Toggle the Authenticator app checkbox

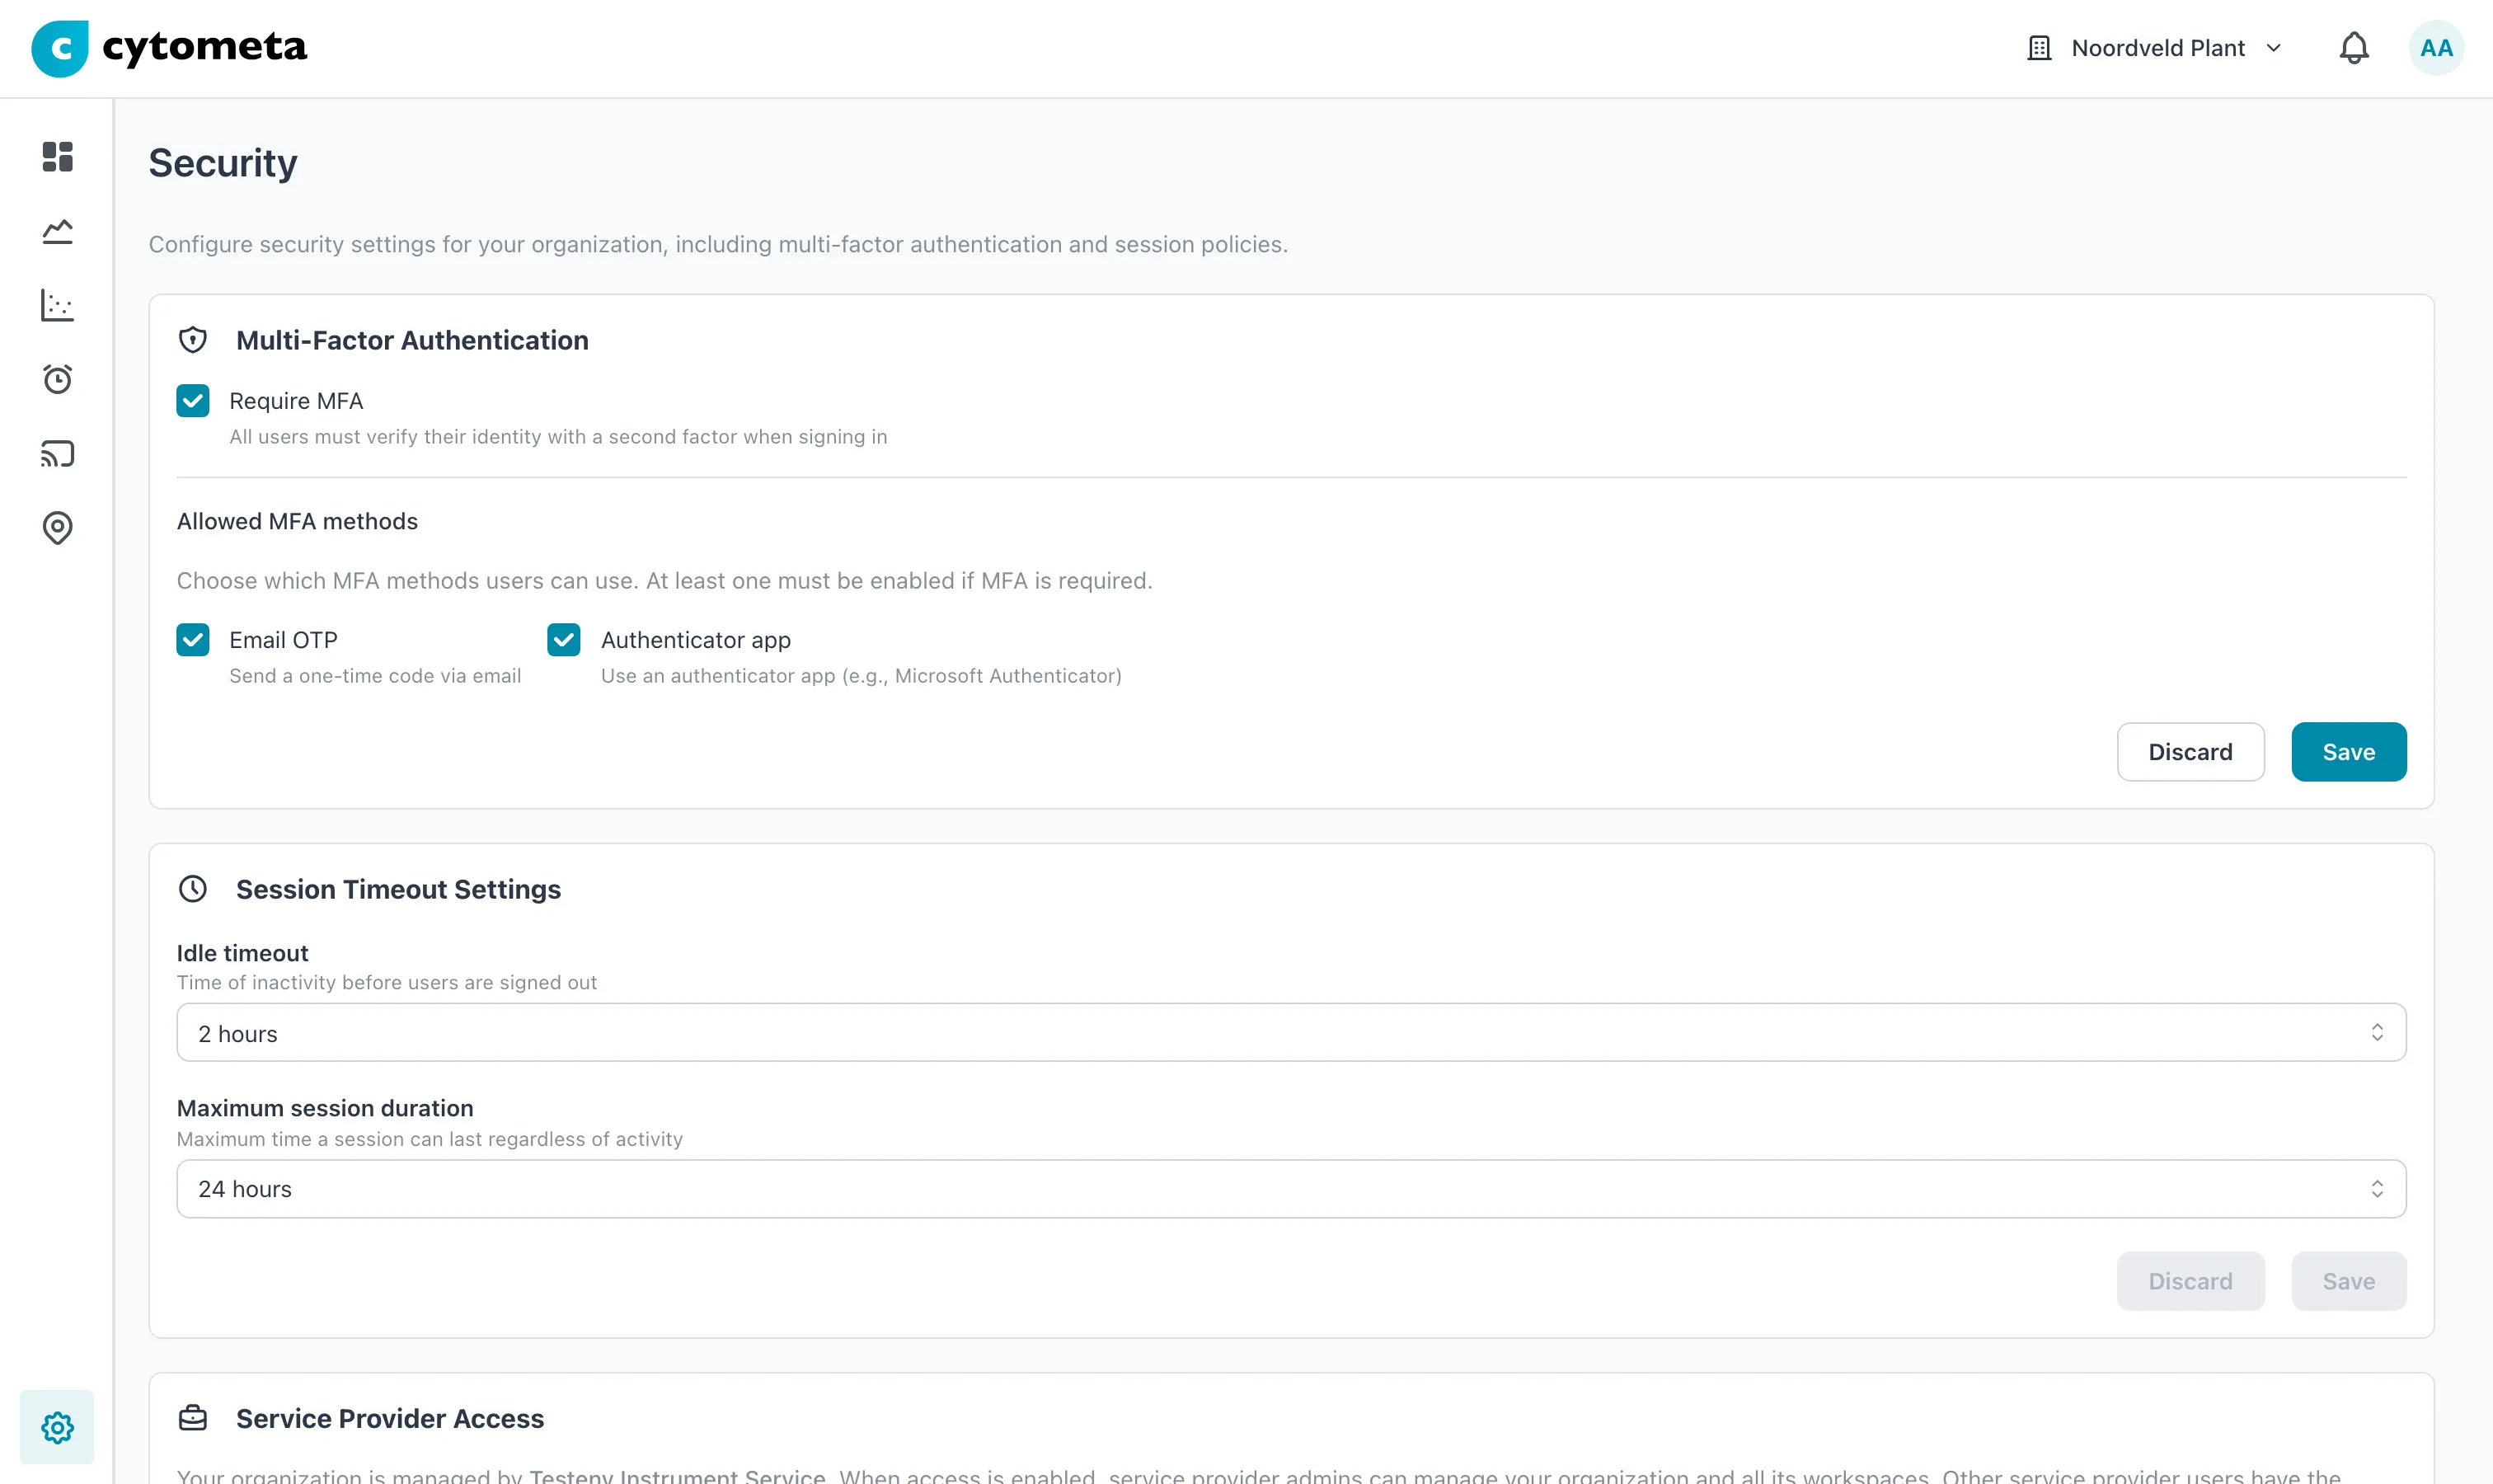(564, 640)
